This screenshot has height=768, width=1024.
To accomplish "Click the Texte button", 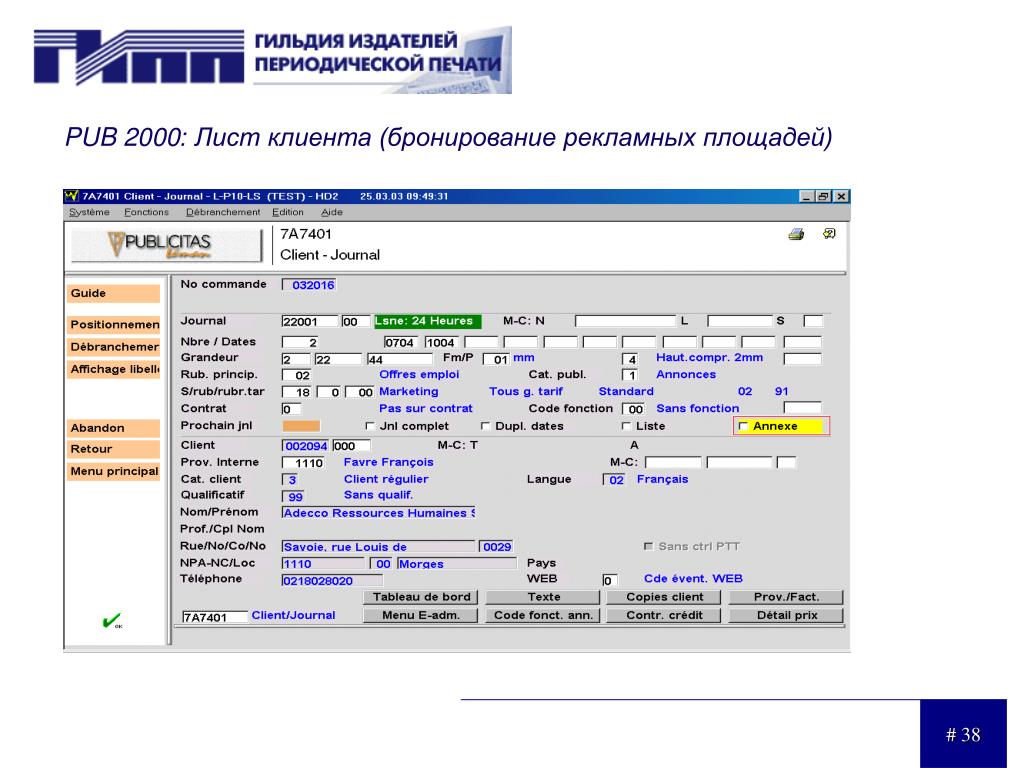I will coord(543,597).
